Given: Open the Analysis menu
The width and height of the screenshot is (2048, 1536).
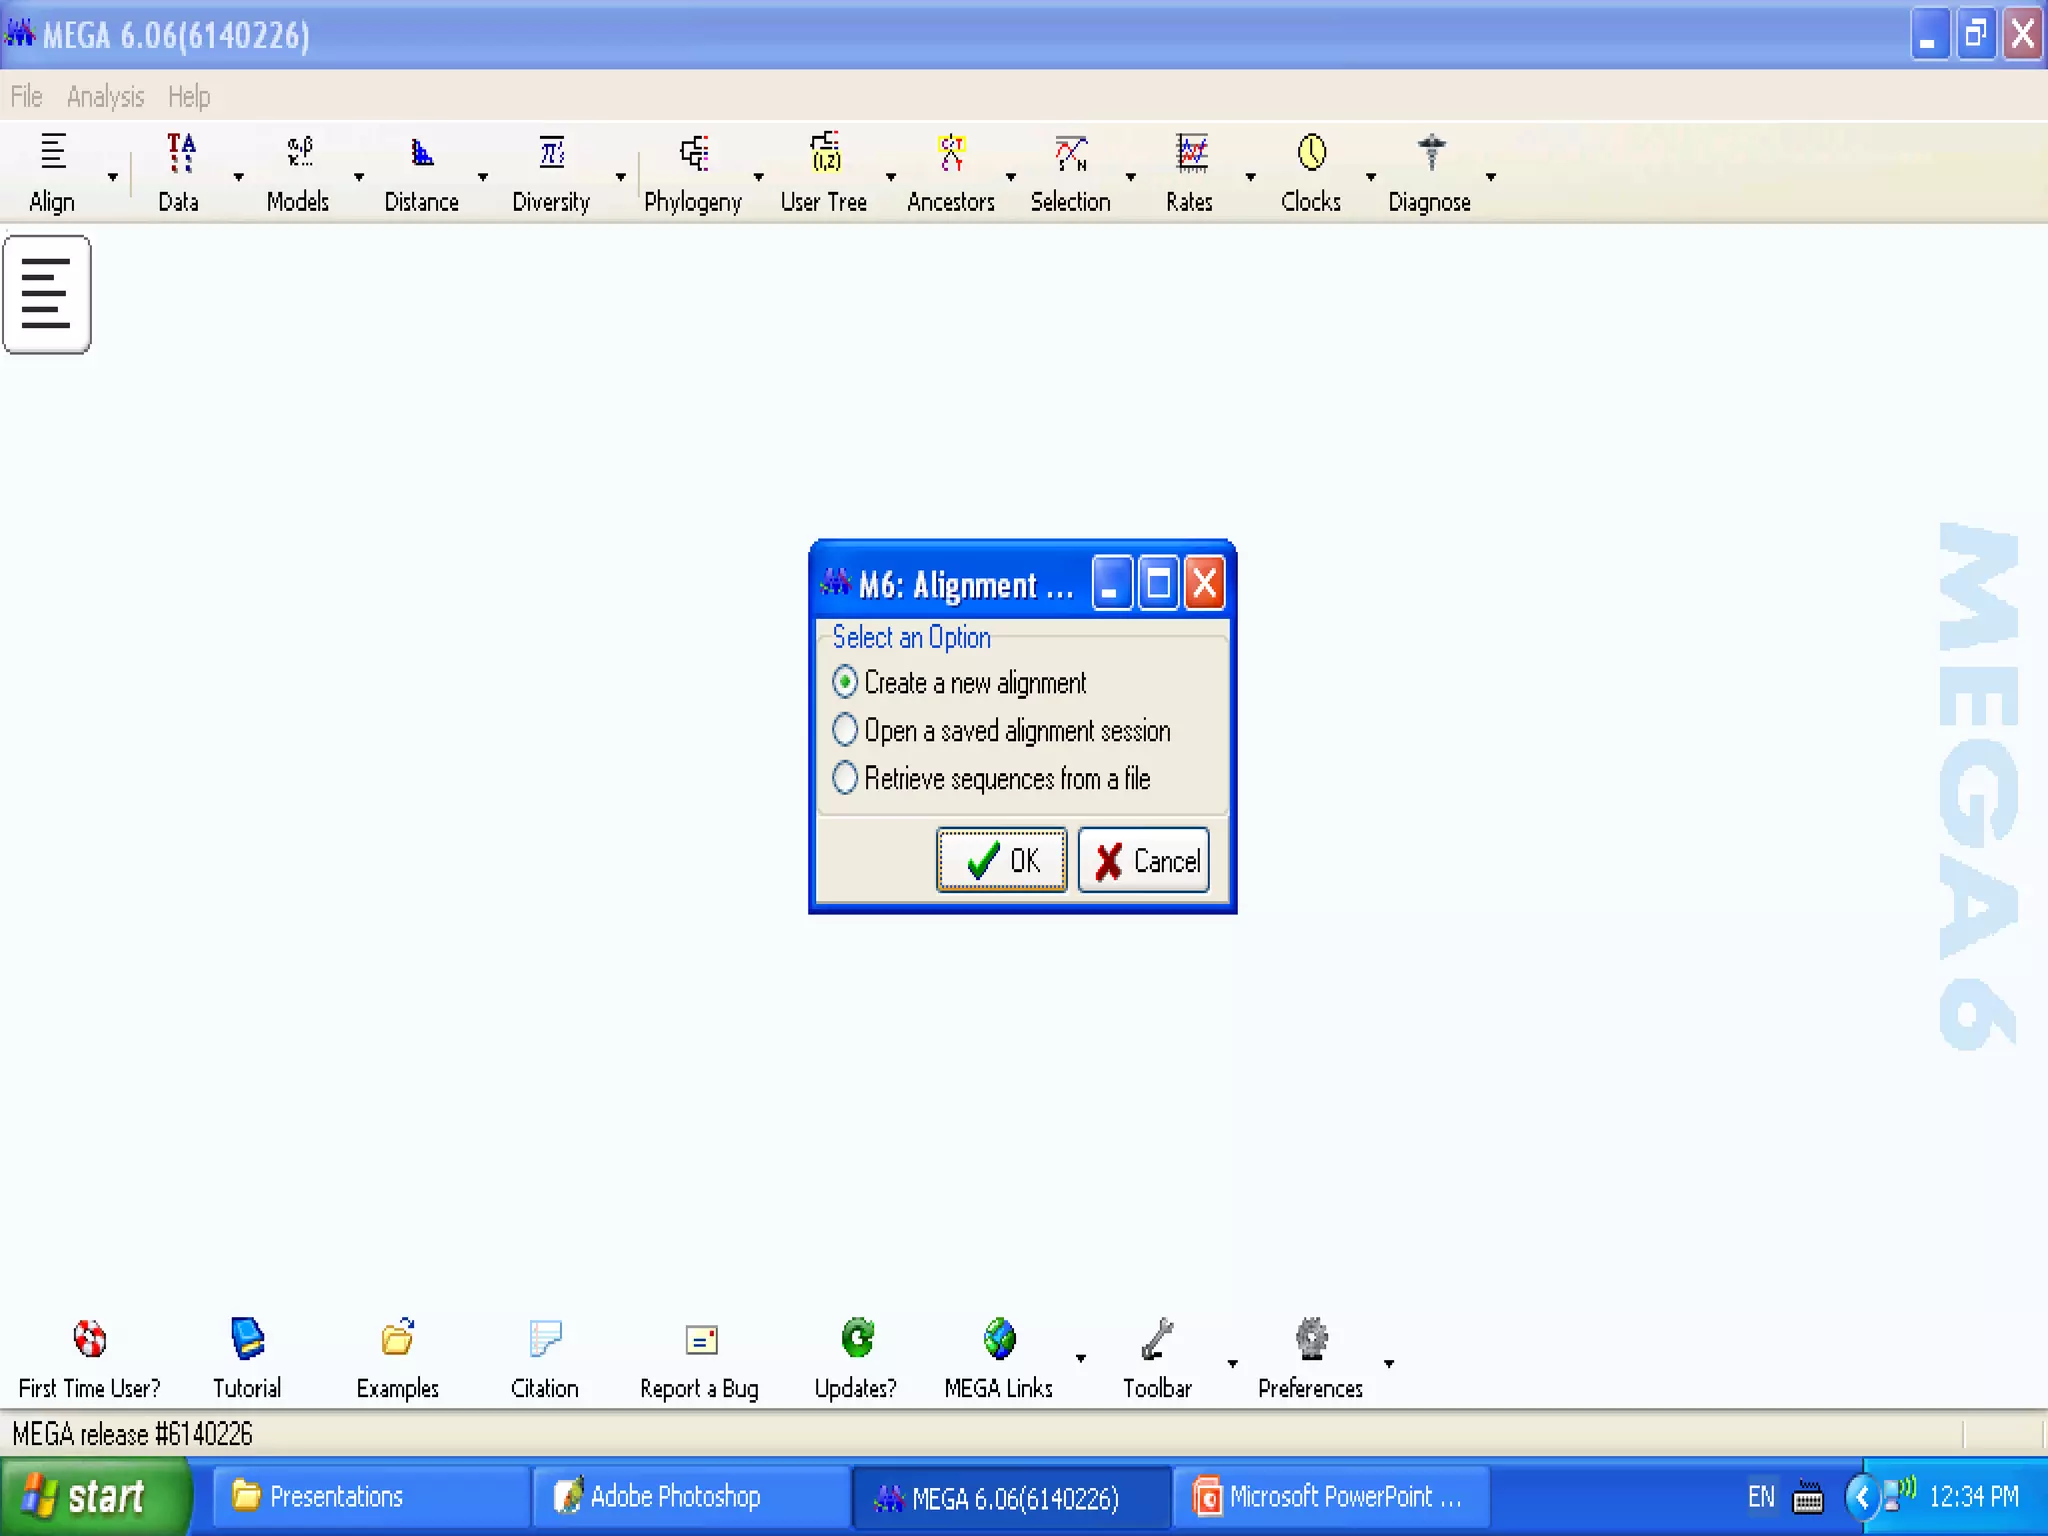Looking at the screenshot, I should tap(105, 96).
